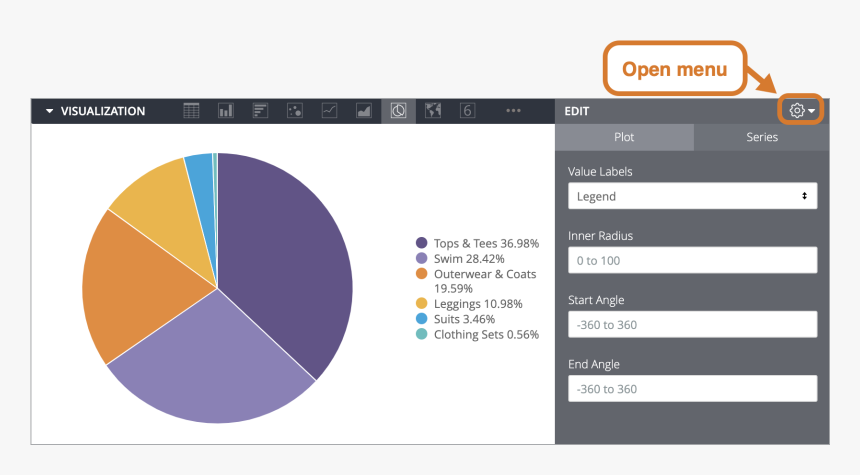This screenshot has height=475, width=860.
Task: Click the End Angle input field
Action: pyautogui.click(x=692, y=388)
